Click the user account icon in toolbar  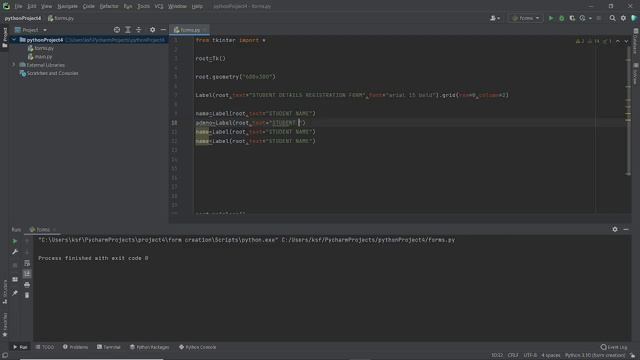tap(493, 18)
